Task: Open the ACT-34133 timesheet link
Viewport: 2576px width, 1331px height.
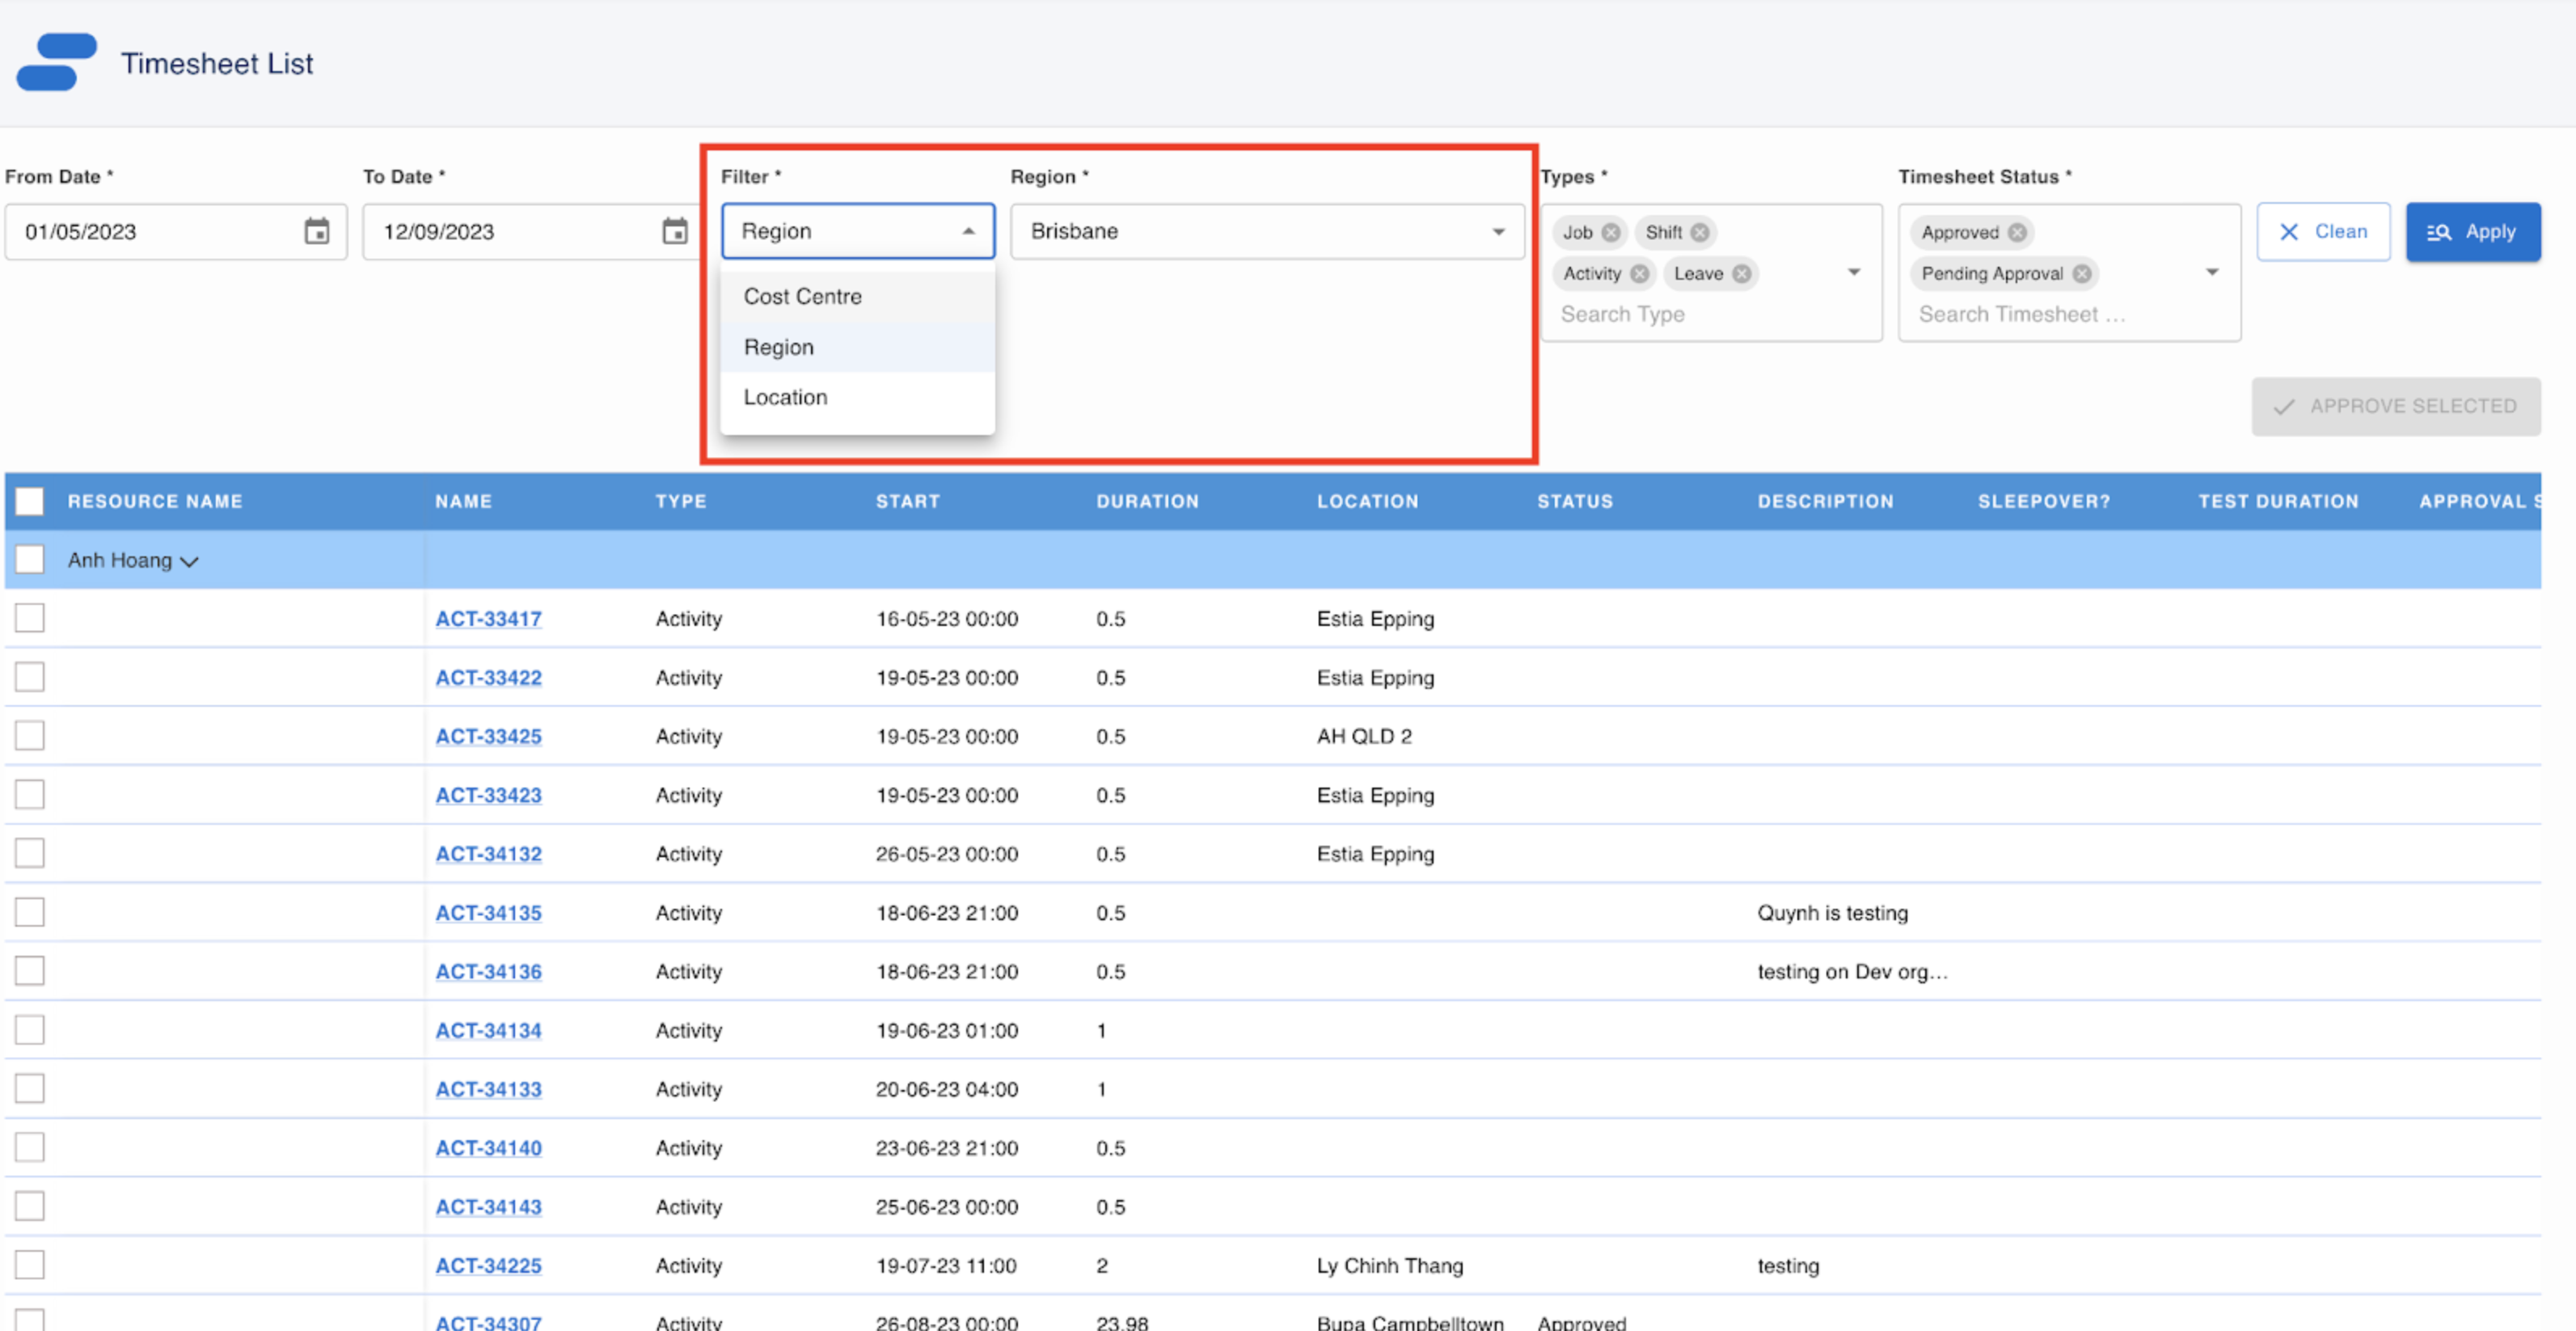Action: tap(488, 1090)
